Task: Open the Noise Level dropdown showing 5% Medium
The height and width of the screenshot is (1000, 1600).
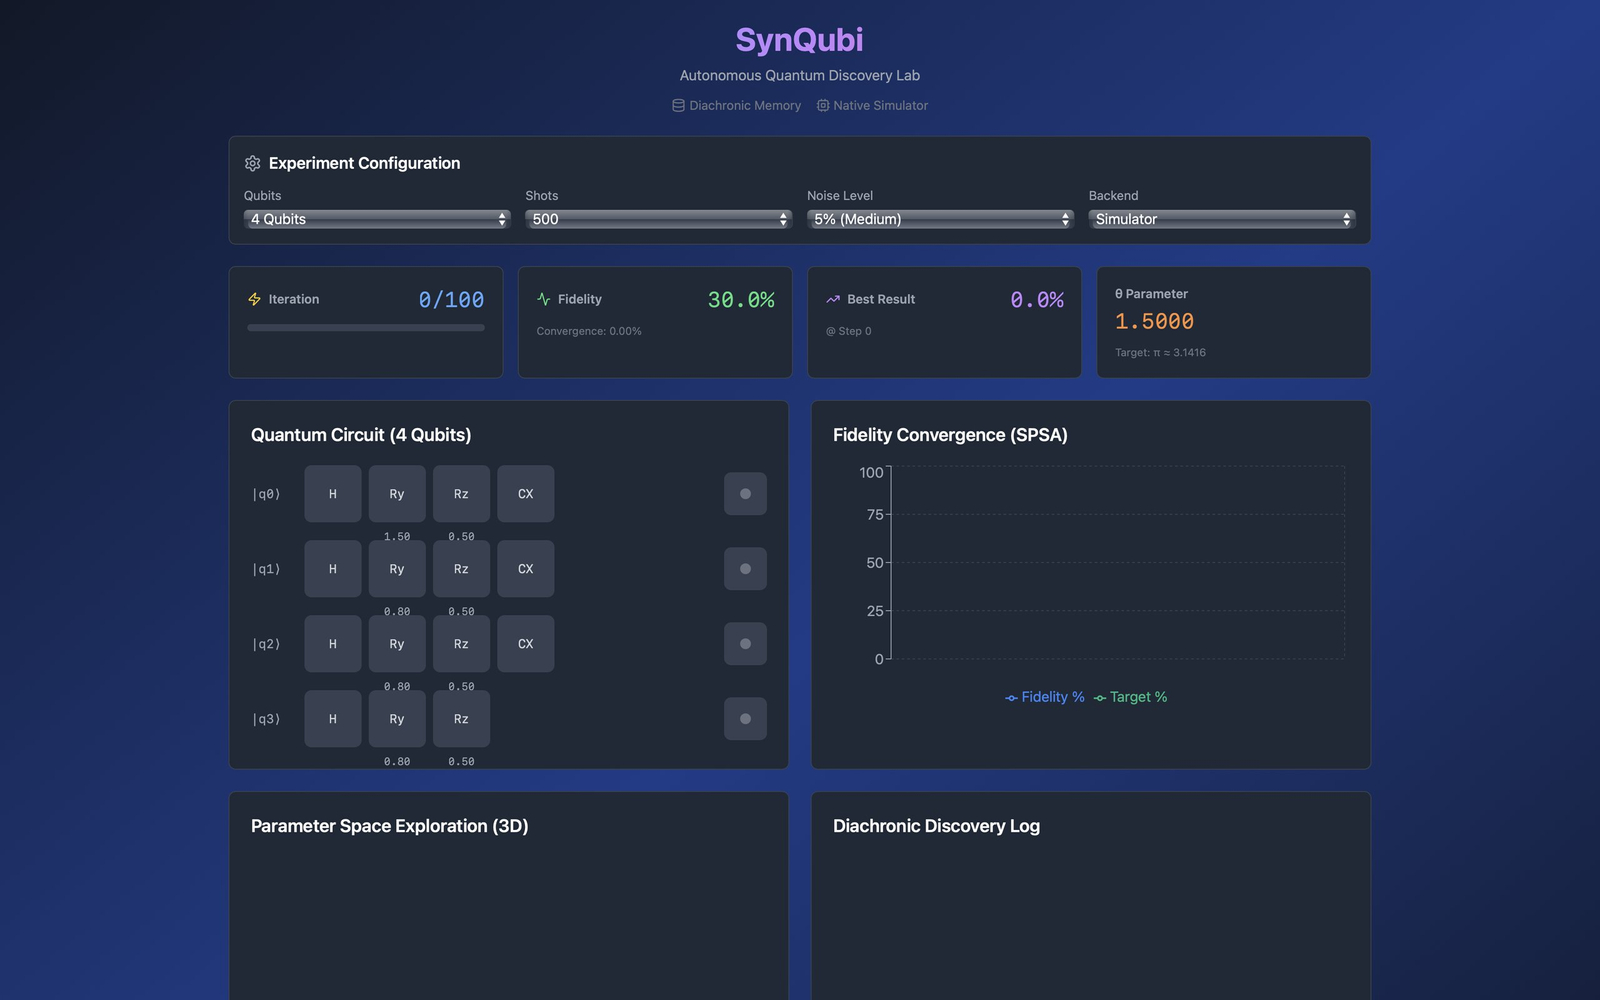Action: point(939,218)
